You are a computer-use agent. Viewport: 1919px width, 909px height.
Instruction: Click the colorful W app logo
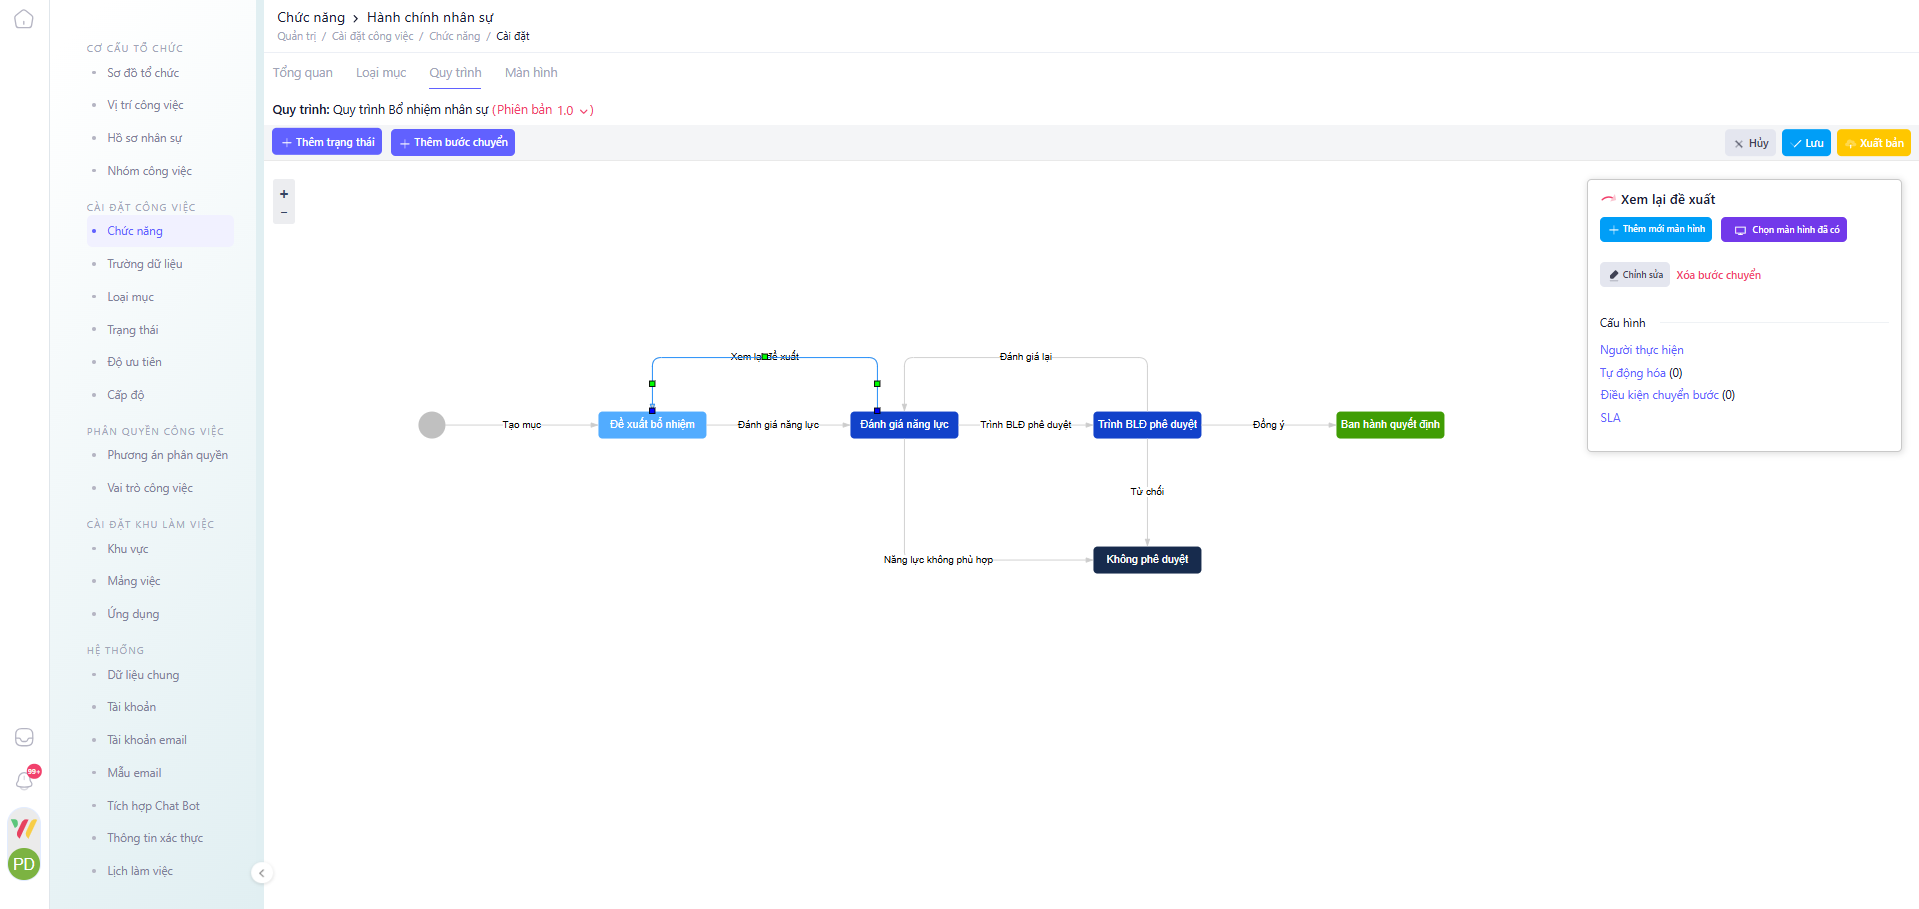click(24, 827)
